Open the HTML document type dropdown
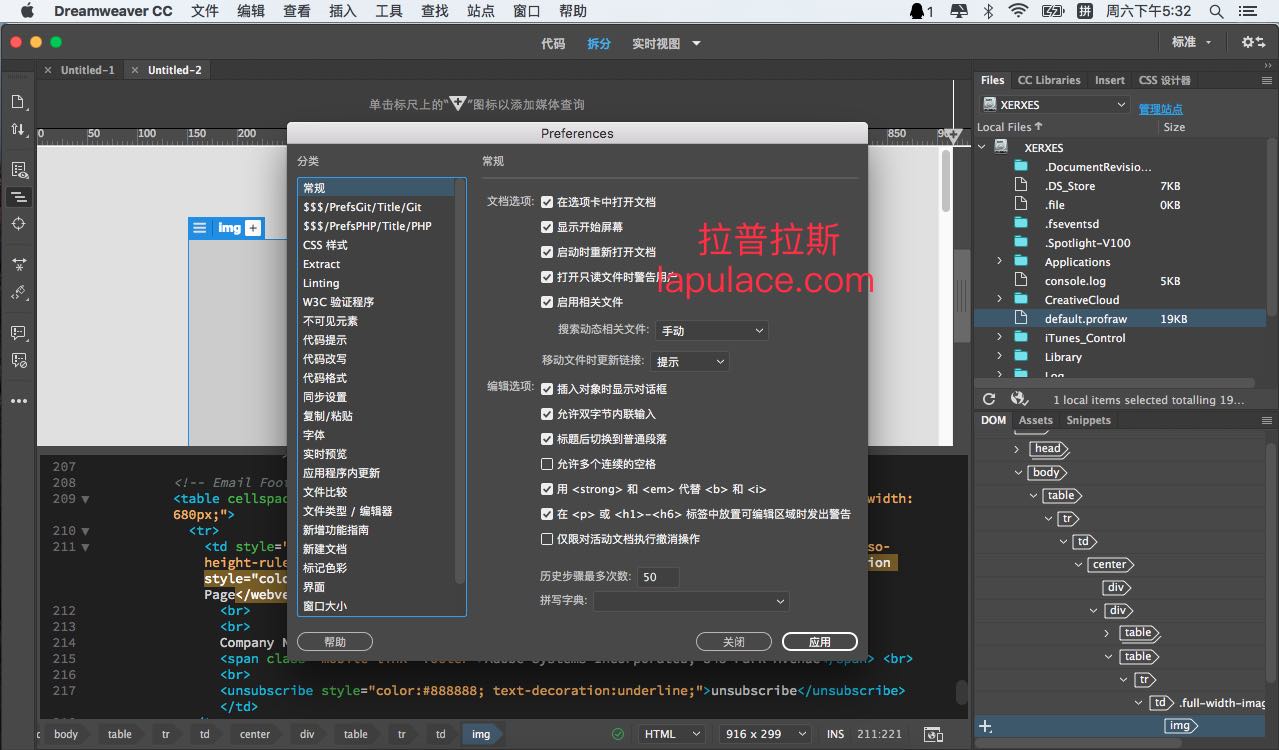Screen dimensions: 1279x750 click(x=671, y=734)
